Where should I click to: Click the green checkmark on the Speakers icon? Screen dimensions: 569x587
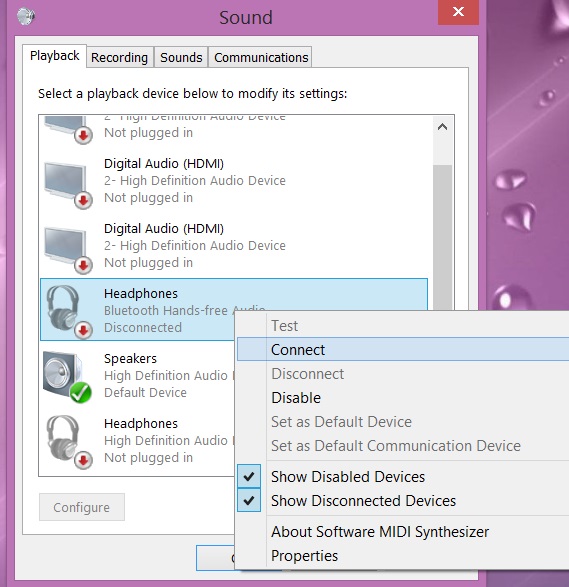(80, 393)
